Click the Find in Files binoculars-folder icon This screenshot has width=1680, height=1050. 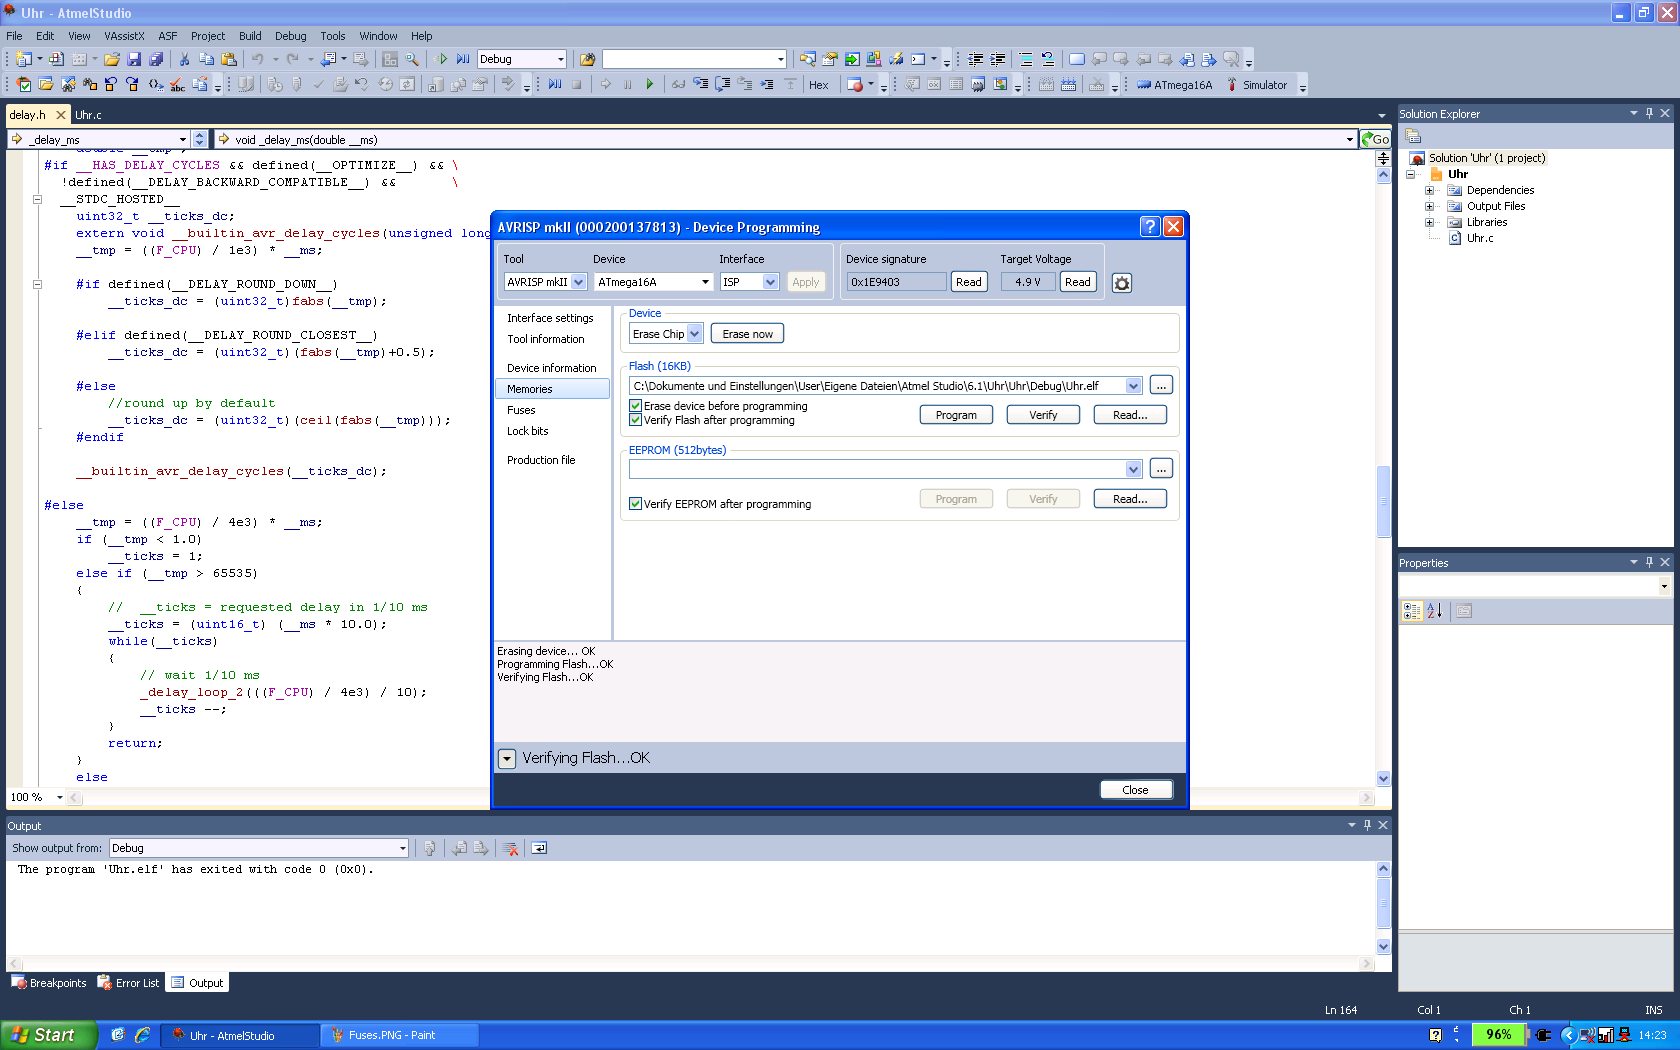pyautogui.click(x=588, y=59)
